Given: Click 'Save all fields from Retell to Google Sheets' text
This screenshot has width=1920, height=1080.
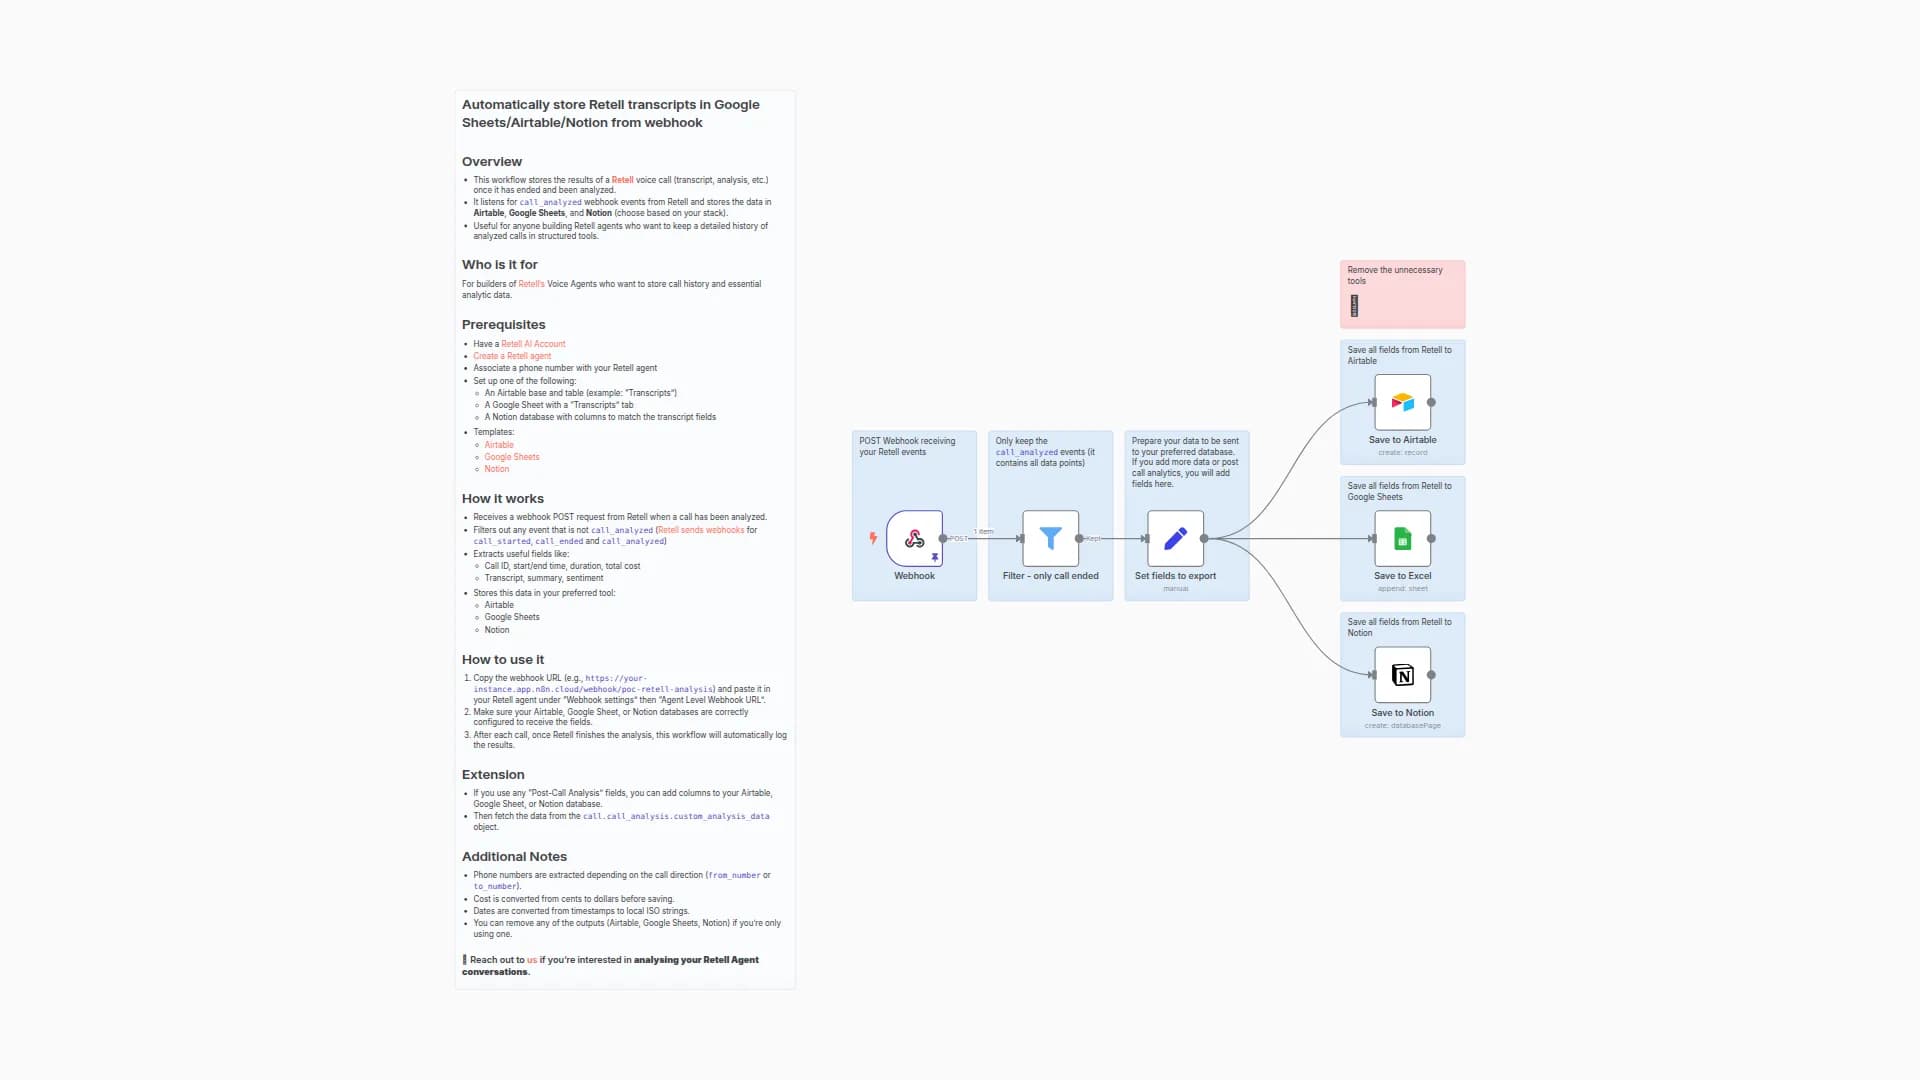Looking at the screenshot, I should pyautogui.click(x=1399, y=491).
